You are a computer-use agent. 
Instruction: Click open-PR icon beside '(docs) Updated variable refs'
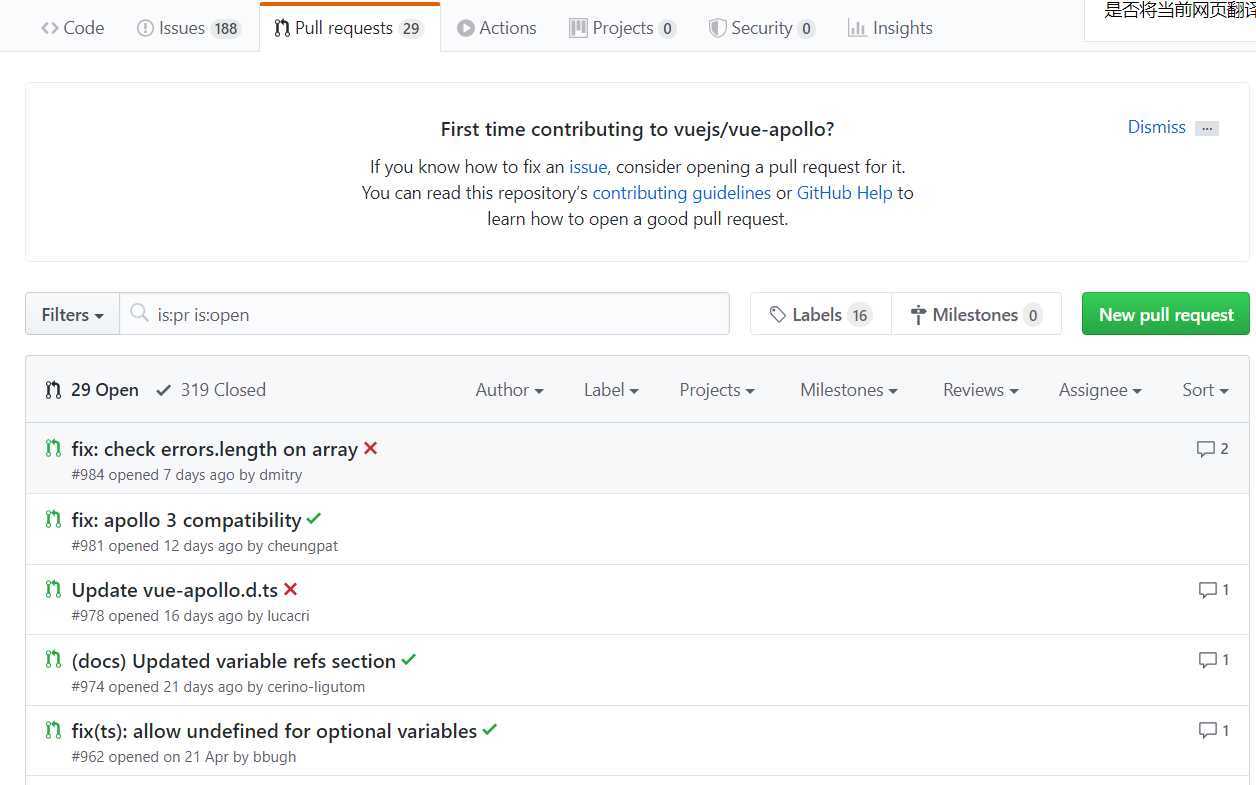pyautogui.click(x=53, y=660)
